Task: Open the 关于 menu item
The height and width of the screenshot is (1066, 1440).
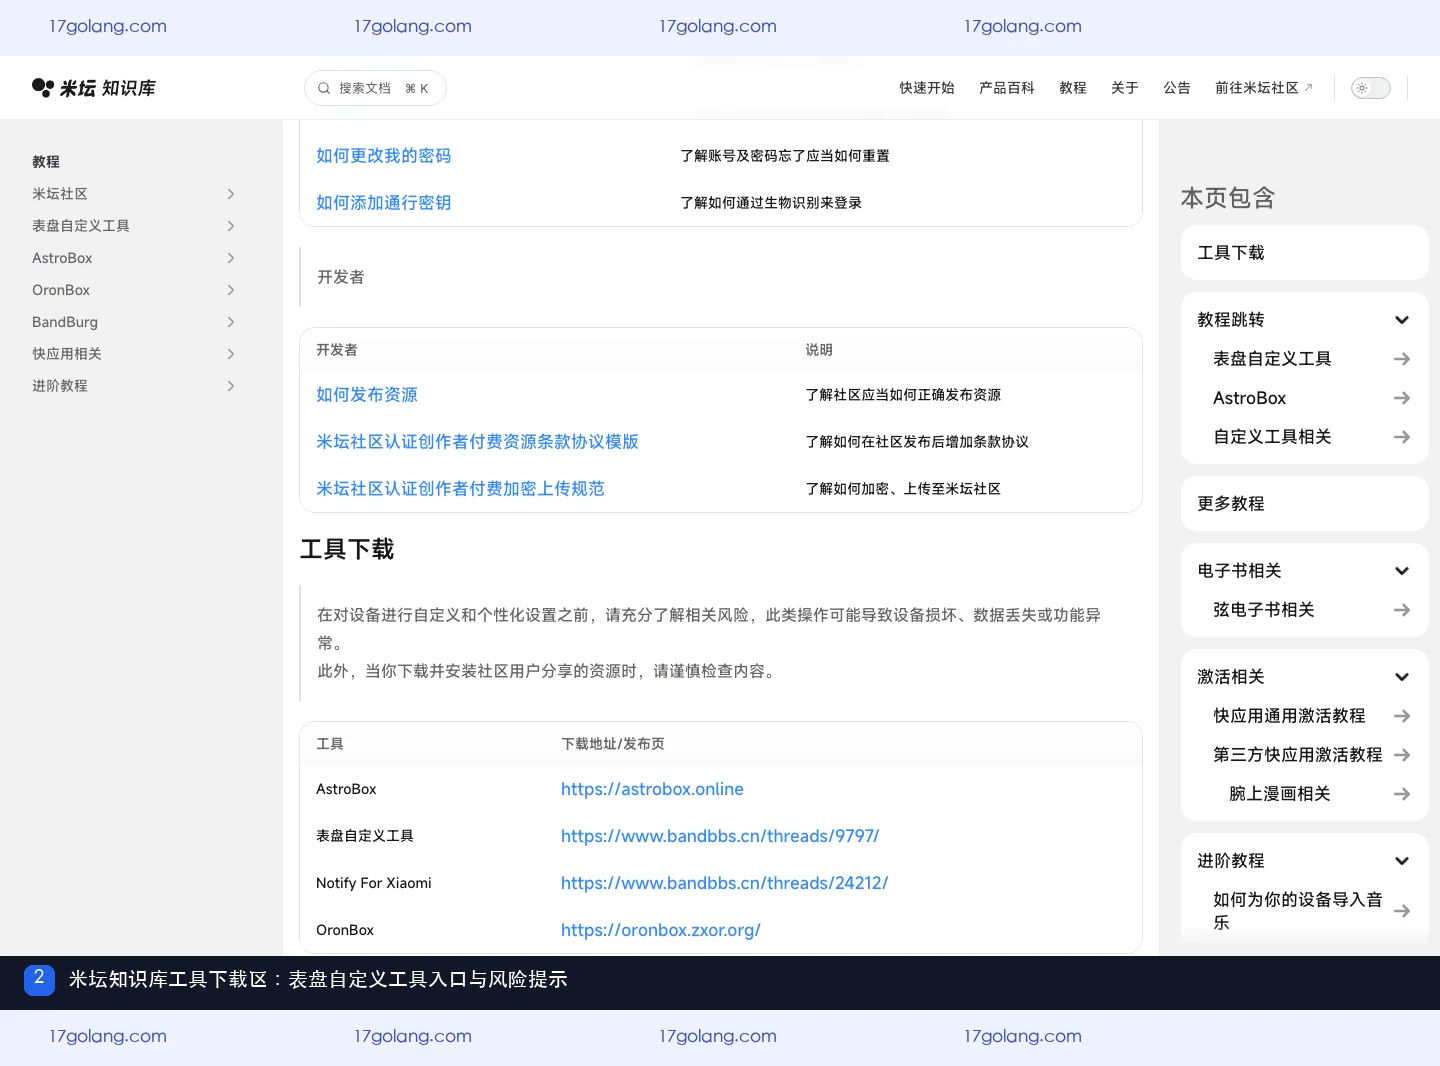Action: 1125,88
